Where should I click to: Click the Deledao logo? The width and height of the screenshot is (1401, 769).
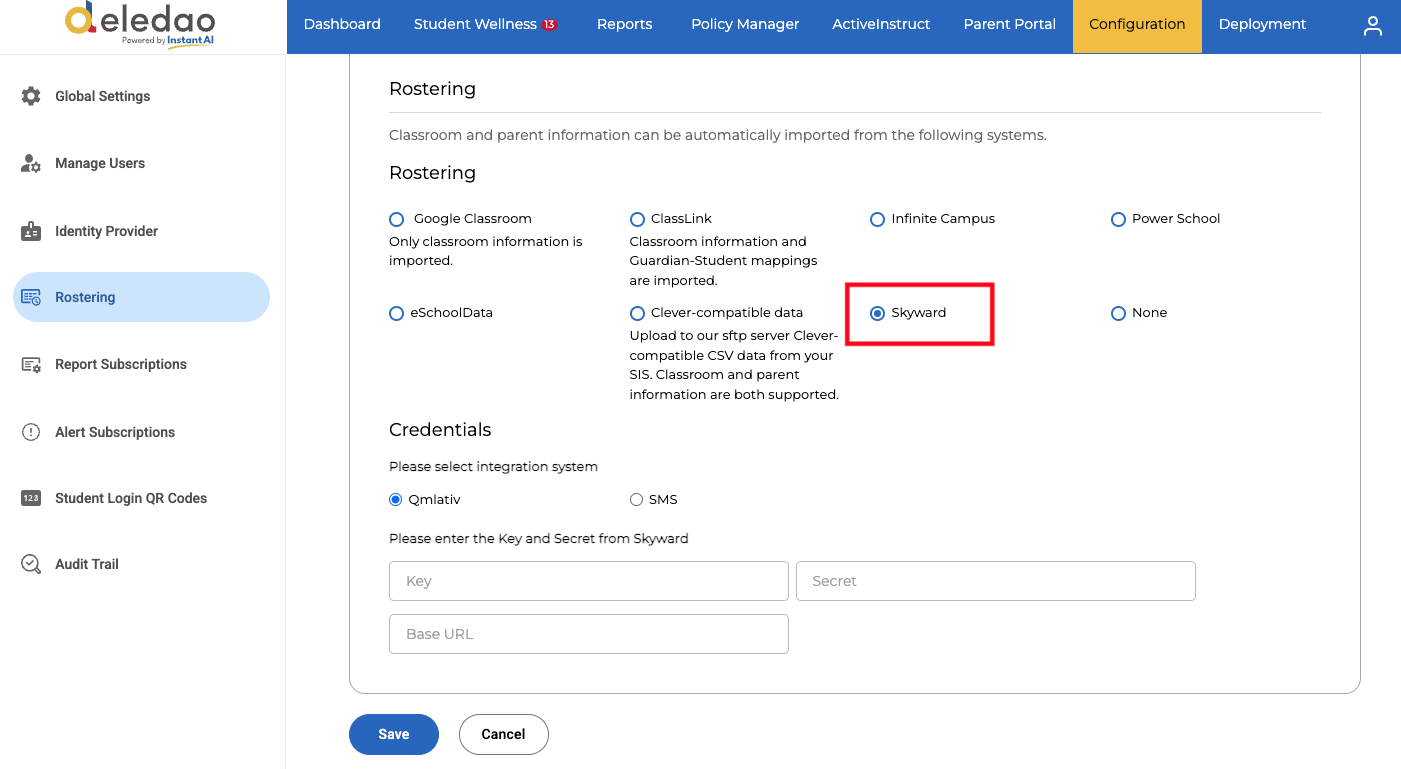click(139, 24)
